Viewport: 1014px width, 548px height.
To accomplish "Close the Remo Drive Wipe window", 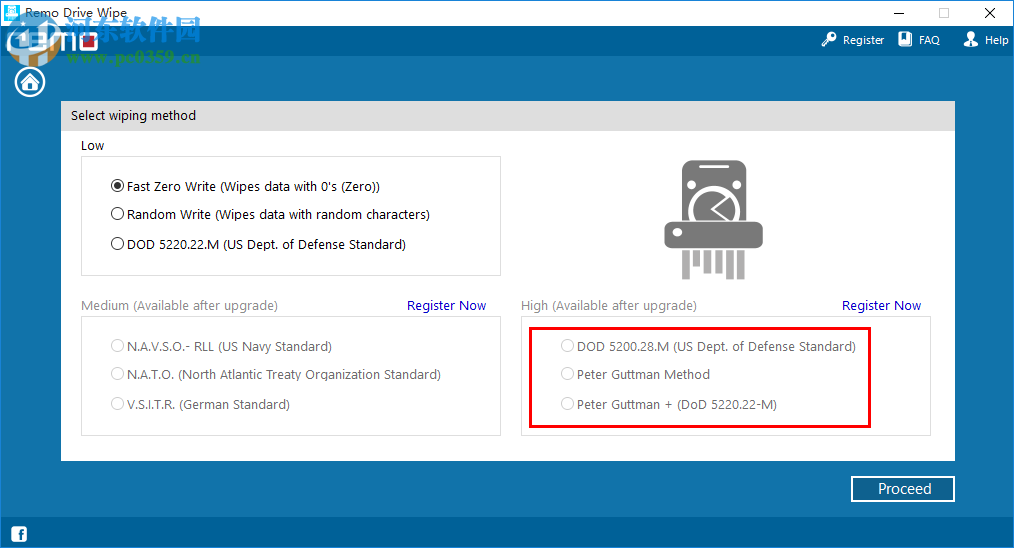I will pyautogui.click(x=989, y=13).
